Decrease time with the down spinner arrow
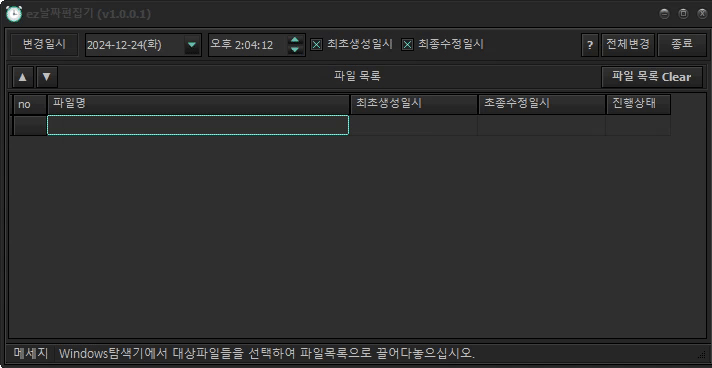 [295, 50]
